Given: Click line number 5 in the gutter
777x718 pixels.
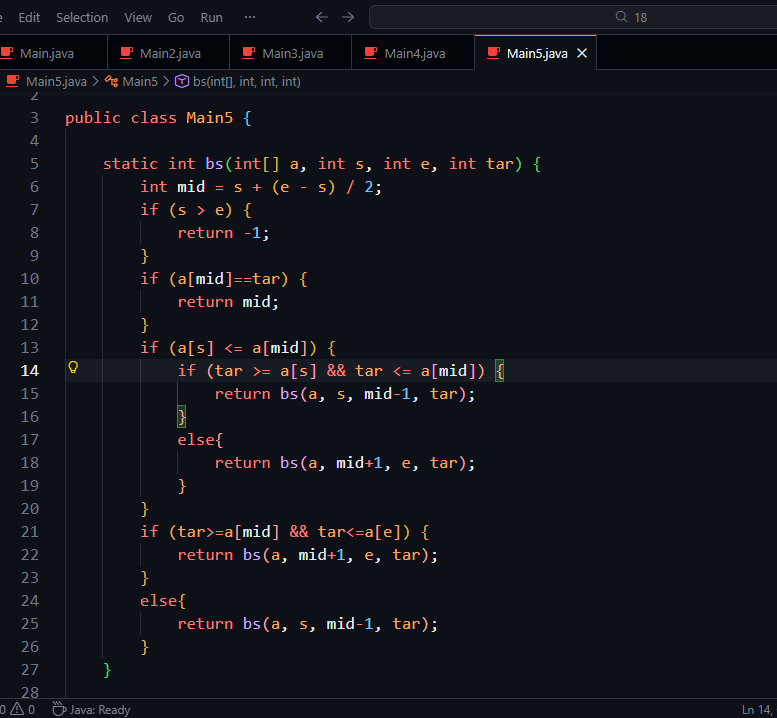Looking at the screenshot, I should point(34,164).
